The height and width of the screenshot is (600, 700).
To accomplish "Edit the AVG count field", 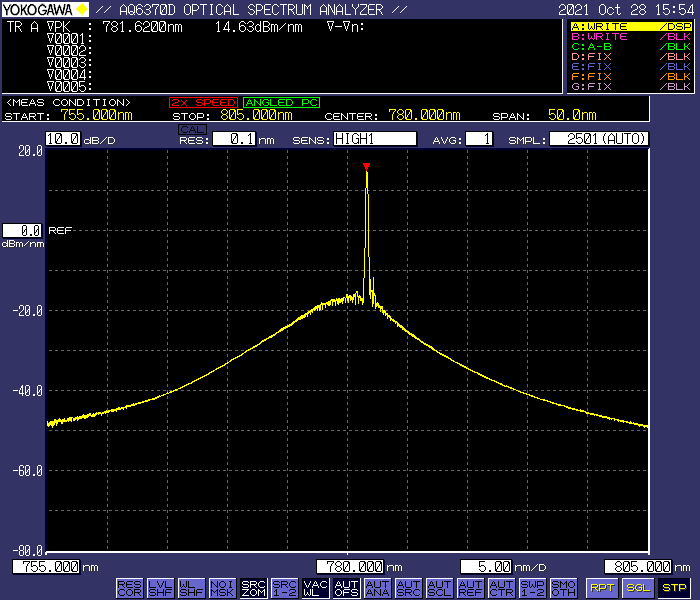I will [x=479, y=139].
